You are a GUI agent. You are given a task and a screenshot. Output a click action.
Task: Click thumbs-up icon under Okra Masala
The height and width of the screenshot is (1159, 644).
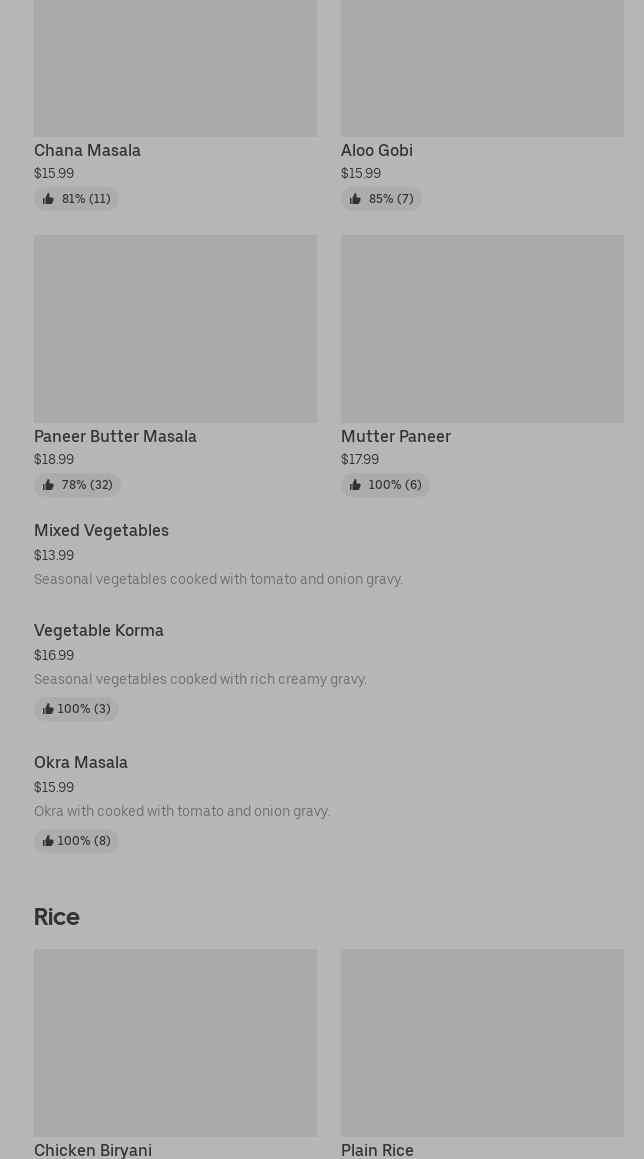tap(48, 841)
